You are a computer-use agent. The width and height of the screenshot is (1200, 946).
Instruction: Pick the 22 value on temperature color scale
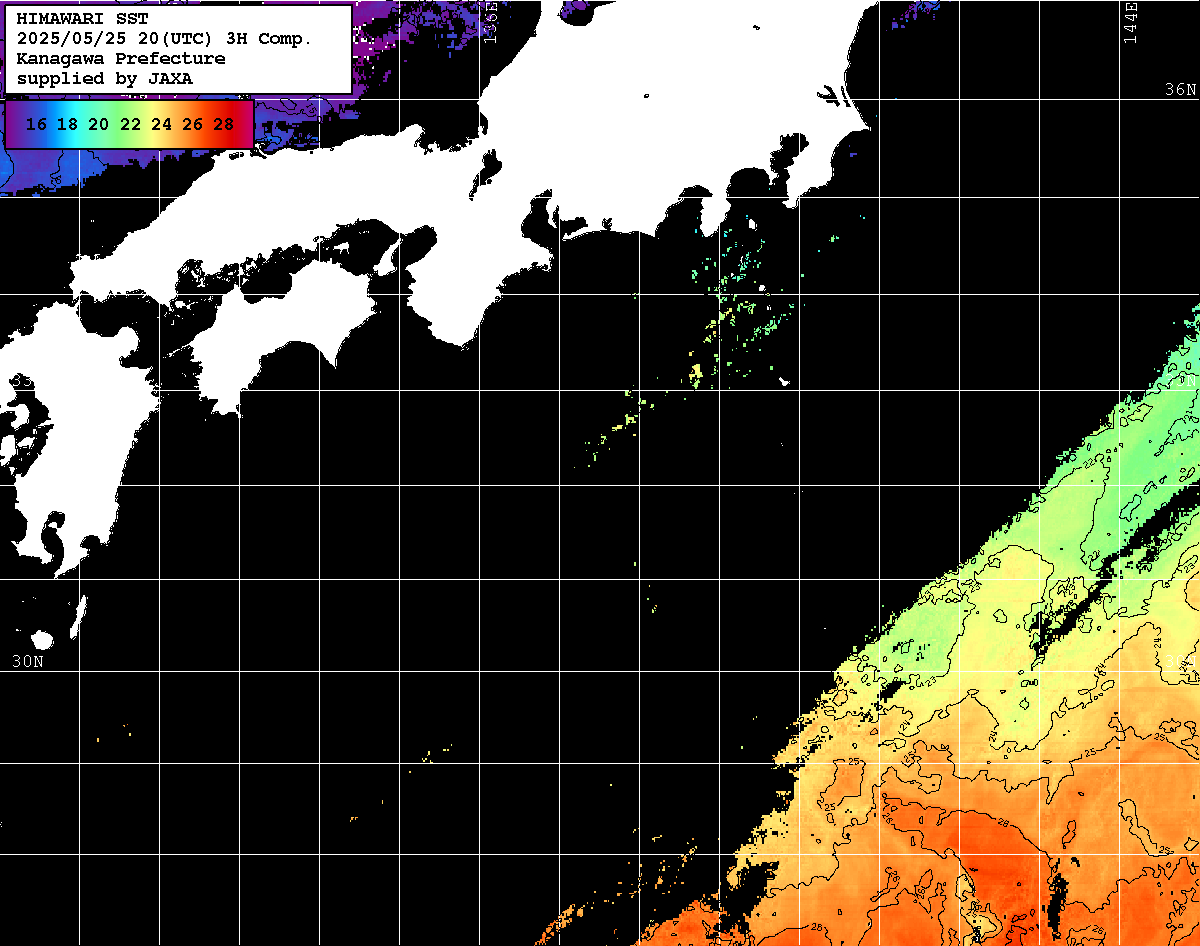(x=130, y=124)
